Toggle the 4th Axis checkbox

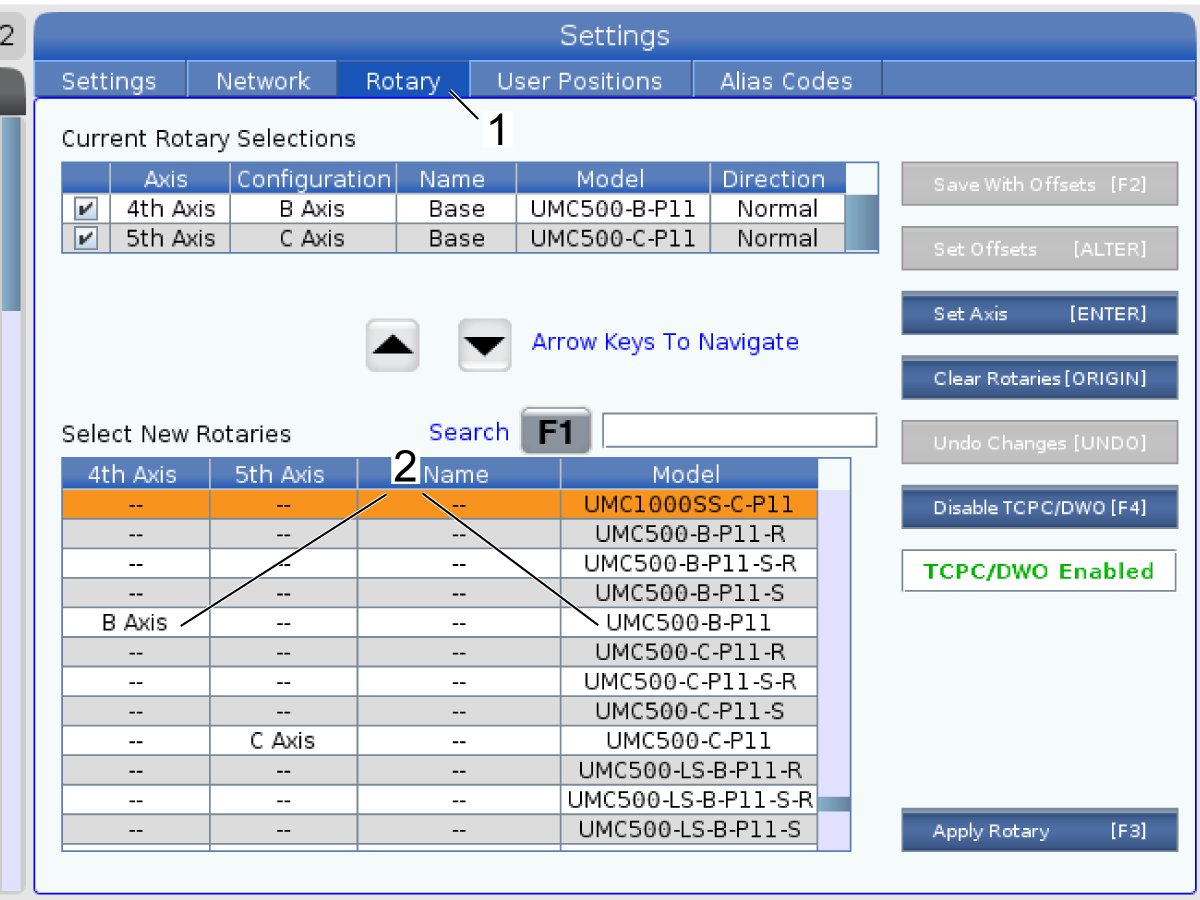point(86,209)
